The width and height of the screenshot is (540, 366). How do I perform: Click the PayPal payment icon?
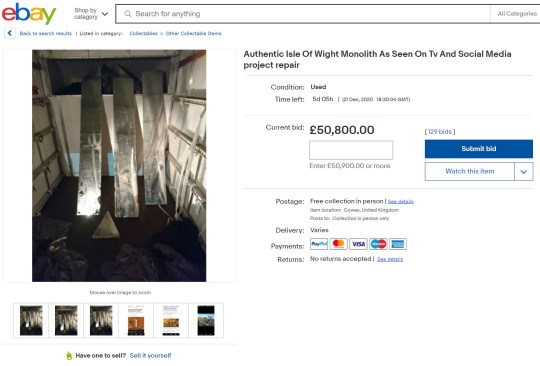click(319, 244)
